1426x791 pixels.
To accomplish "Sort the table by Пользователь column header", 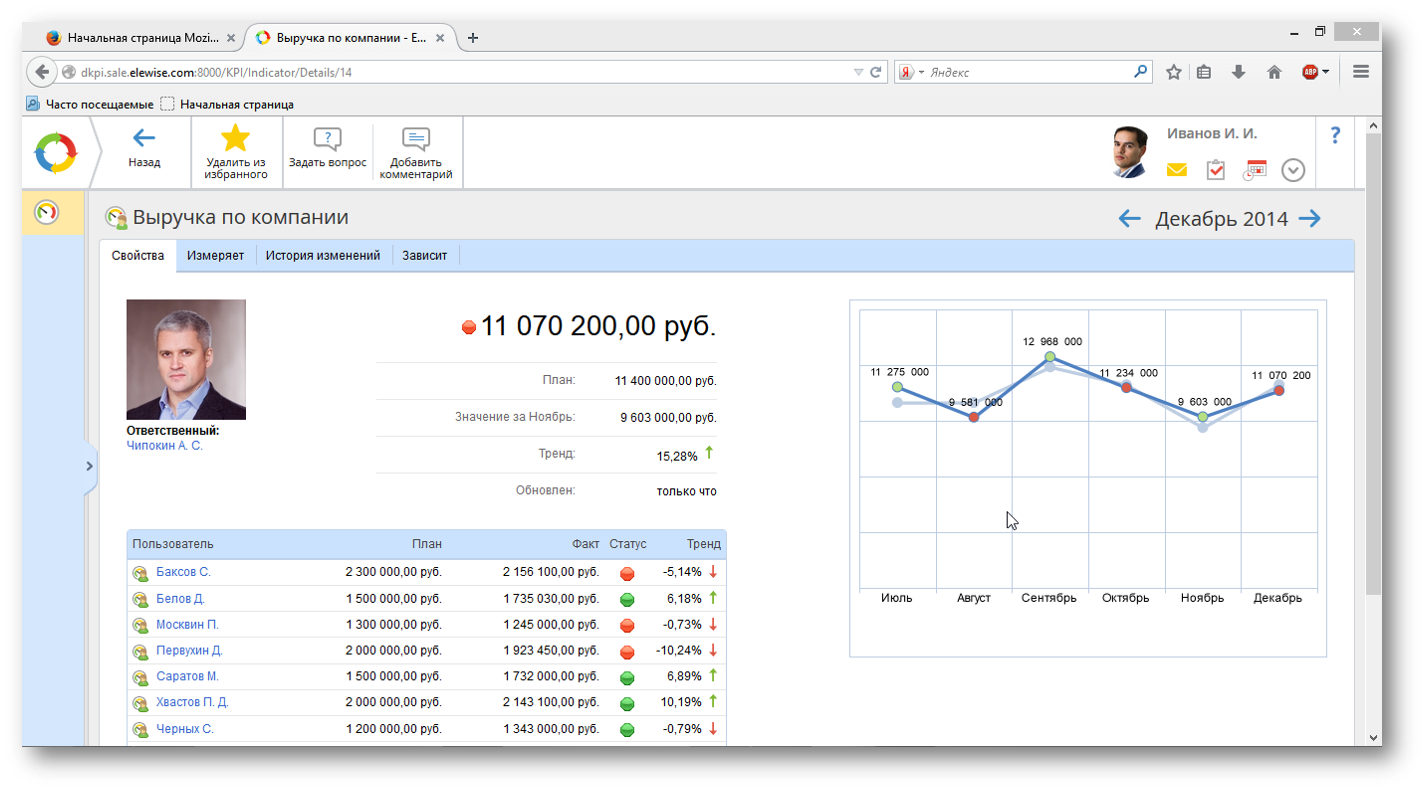I will [173, 544].
